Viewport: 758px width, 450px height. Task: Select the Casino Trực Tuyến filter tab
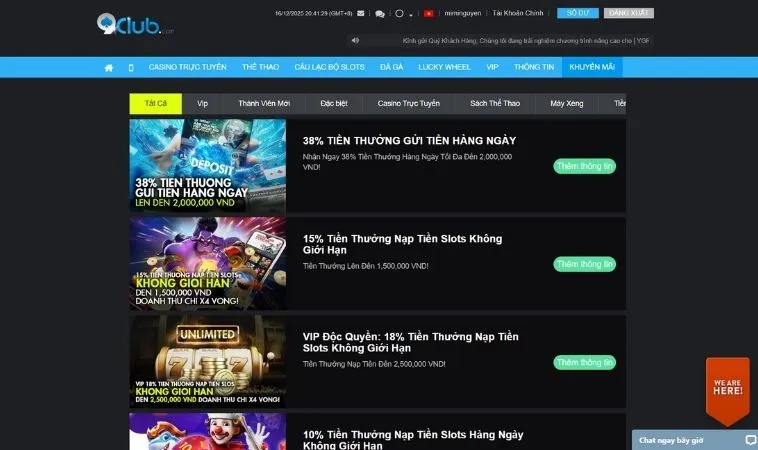click(408, 103)
